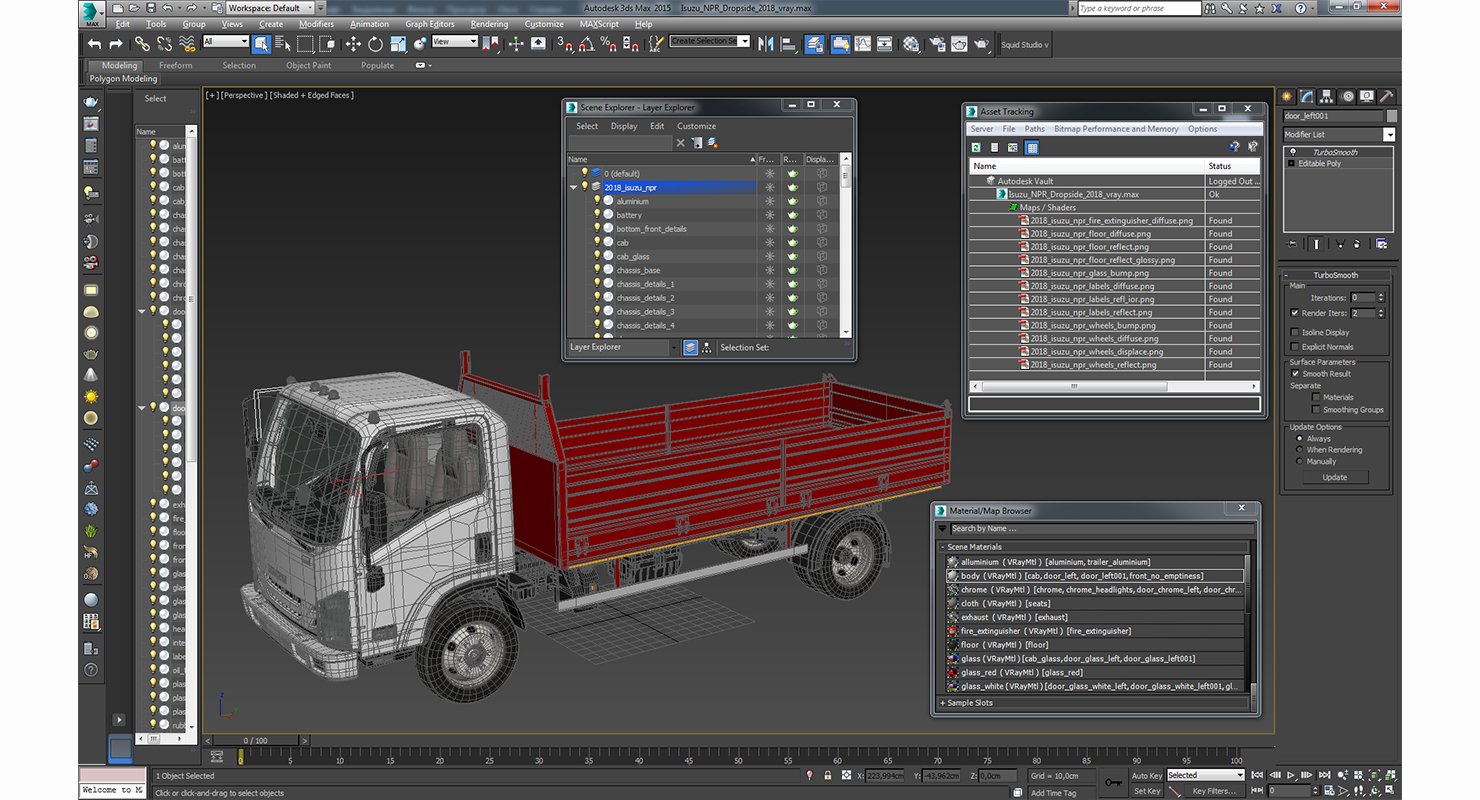The height and width of the screenshot is (800, 1480).
Task: Check the Separate by Materials checkbox
Action: [1315, 397]
